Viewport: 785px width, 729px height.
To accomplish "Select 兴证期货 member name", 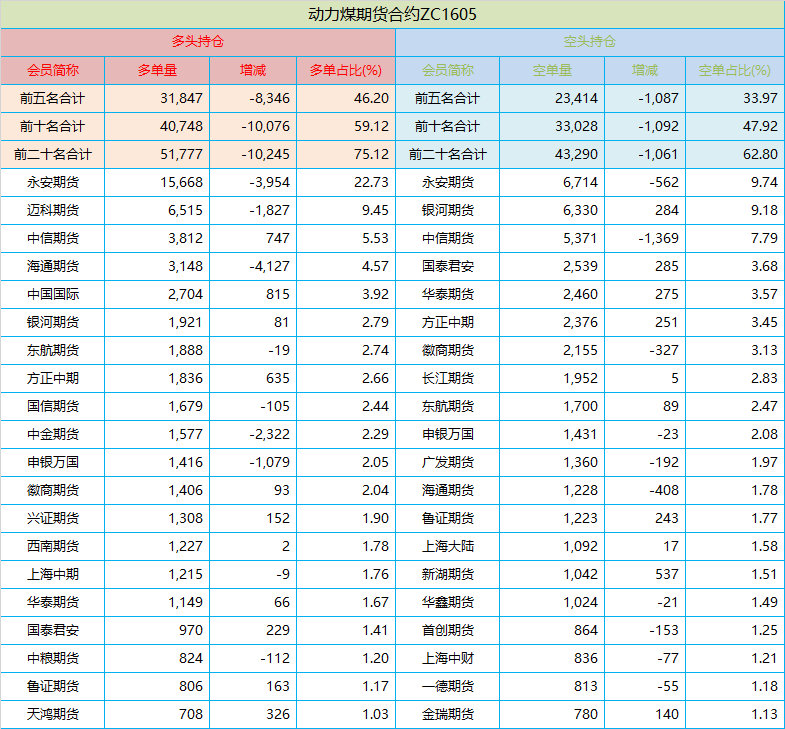I will [x=53, y=519].
